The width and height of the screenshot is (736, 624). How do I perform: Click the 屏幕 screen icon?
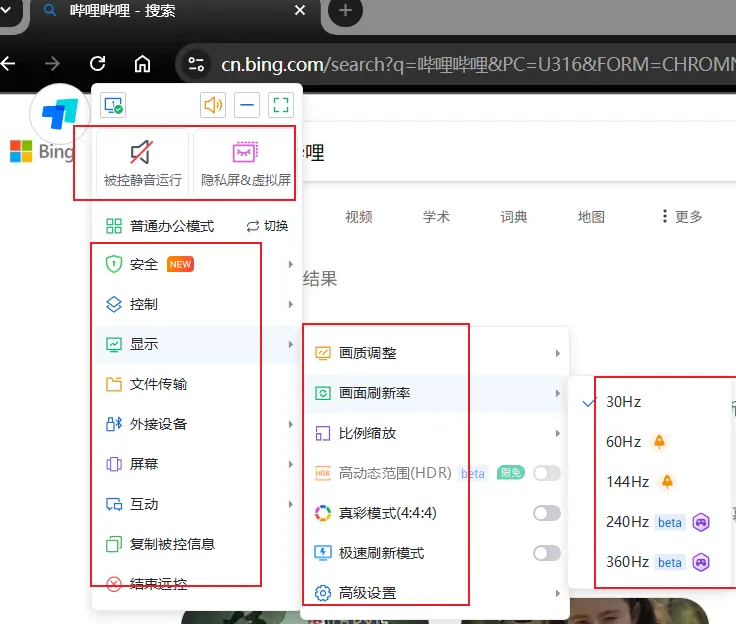114,464
